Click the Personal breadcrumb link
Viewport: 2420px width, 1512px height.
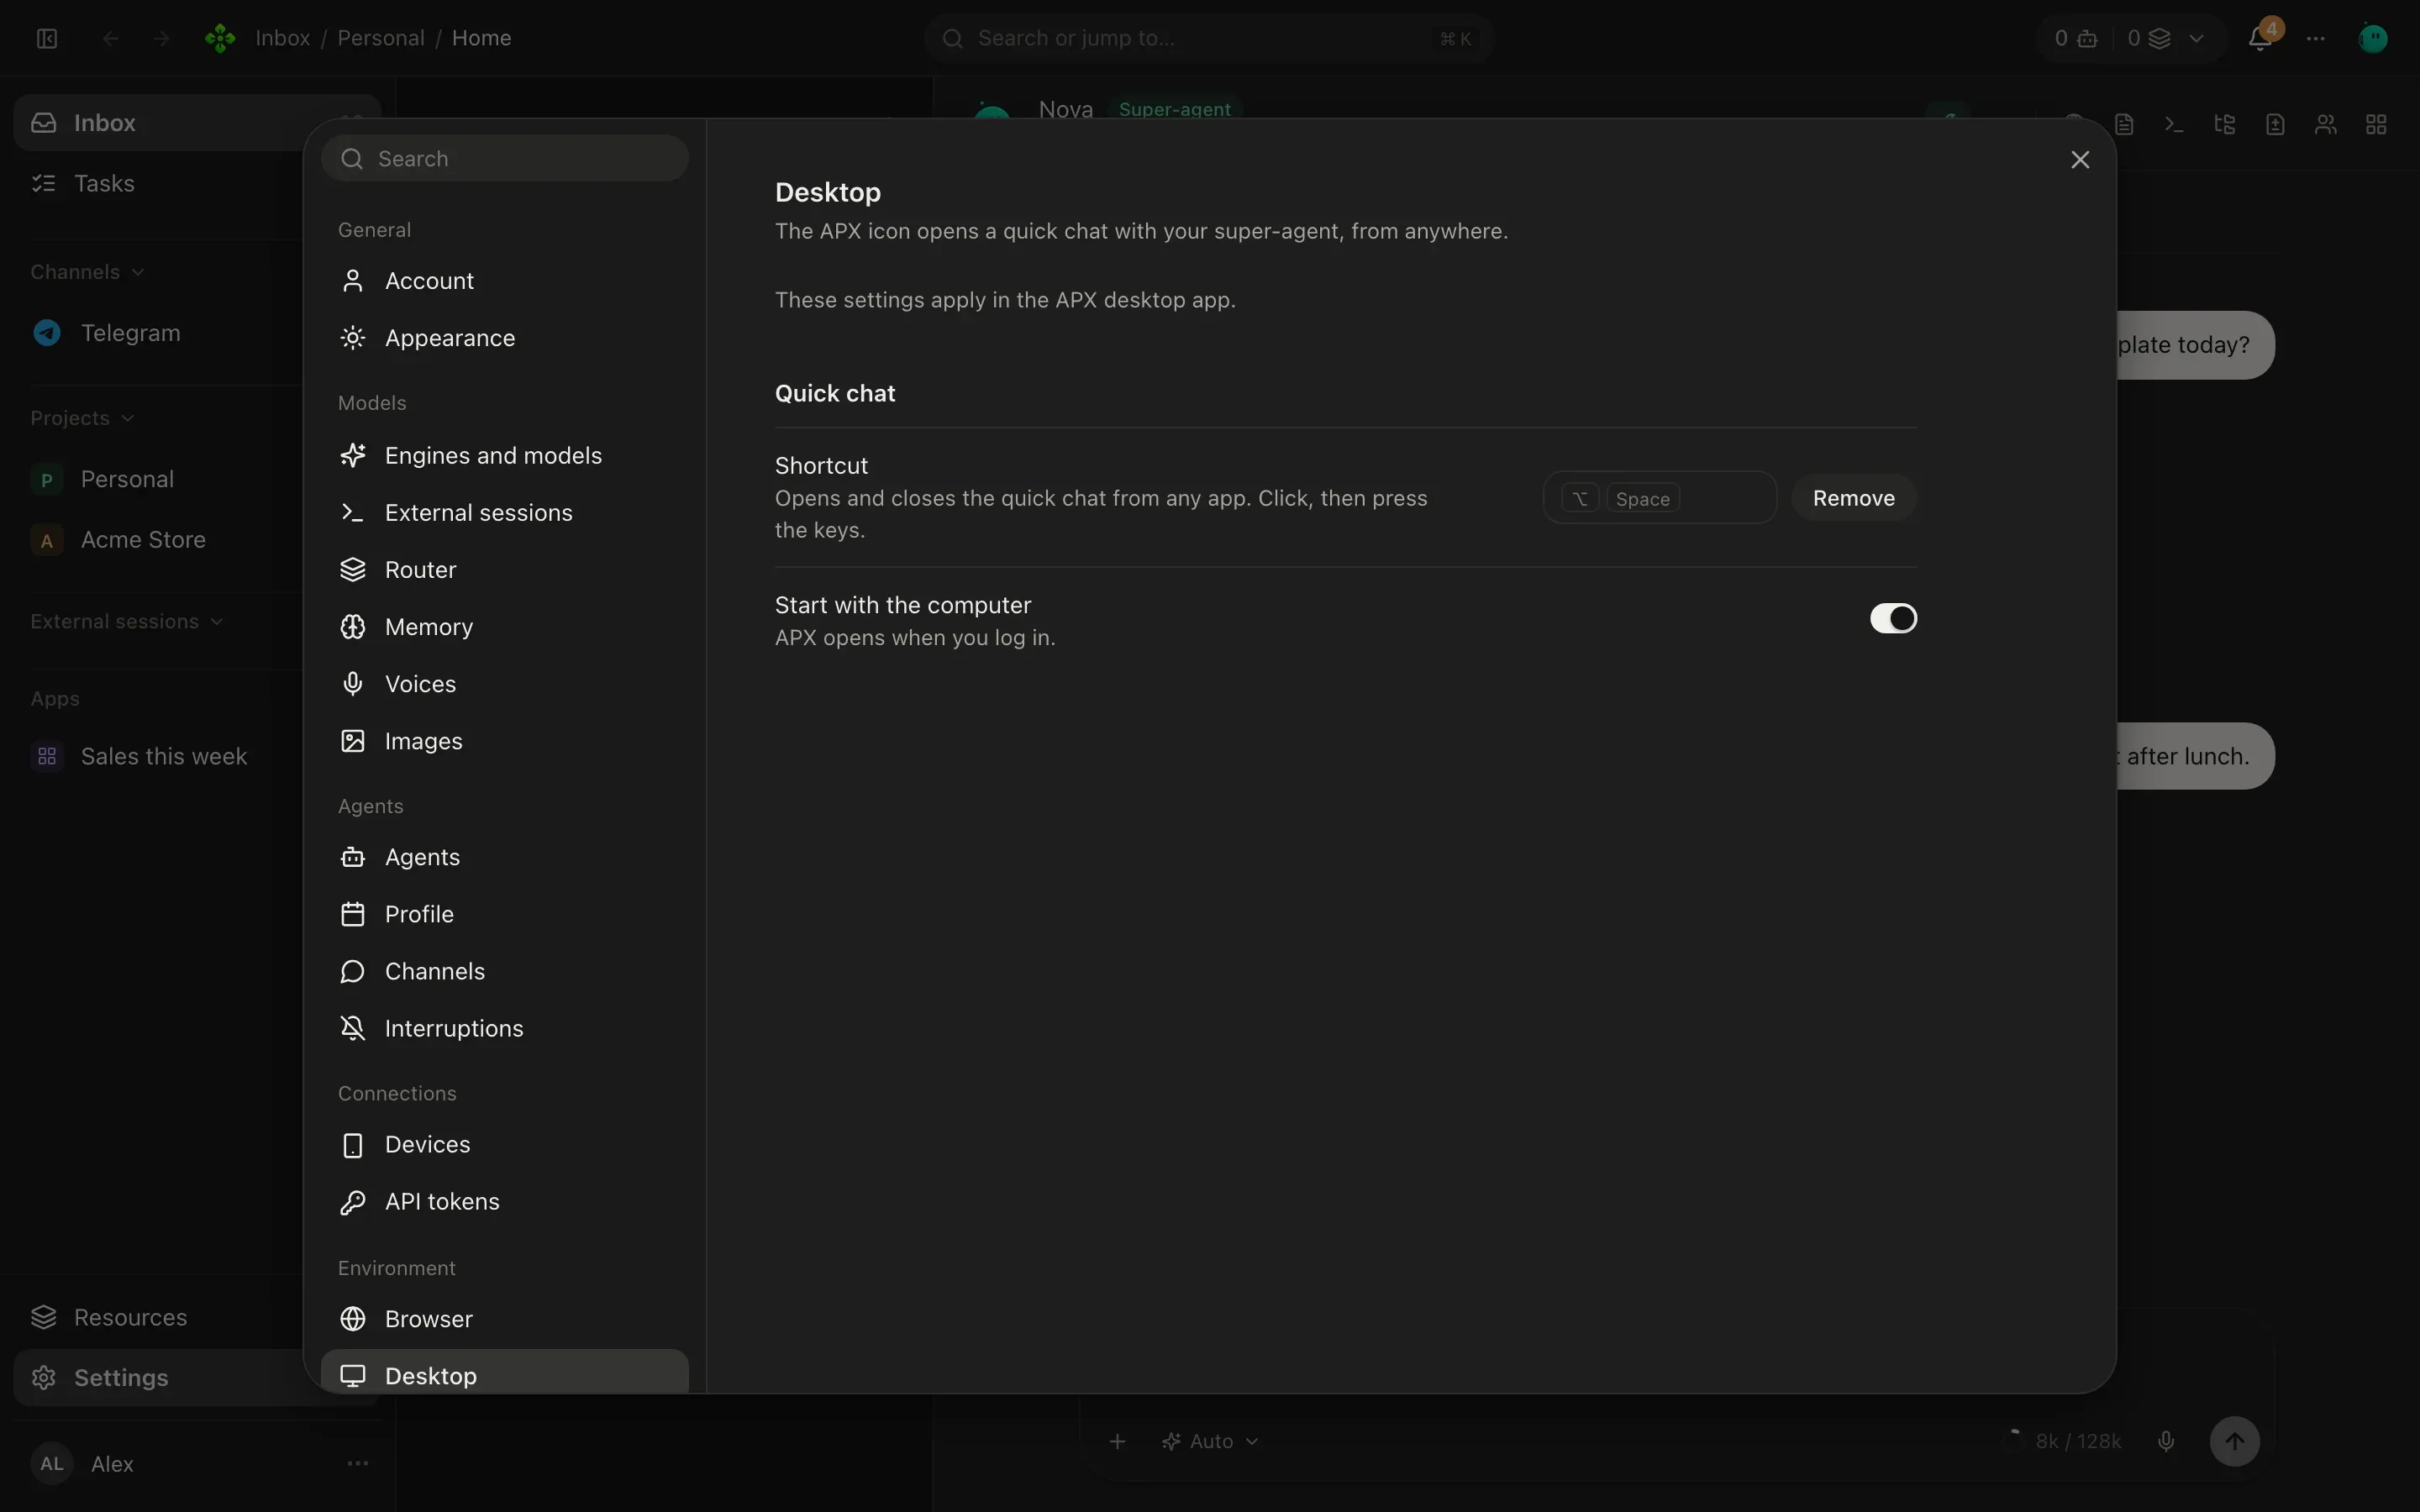381,38
